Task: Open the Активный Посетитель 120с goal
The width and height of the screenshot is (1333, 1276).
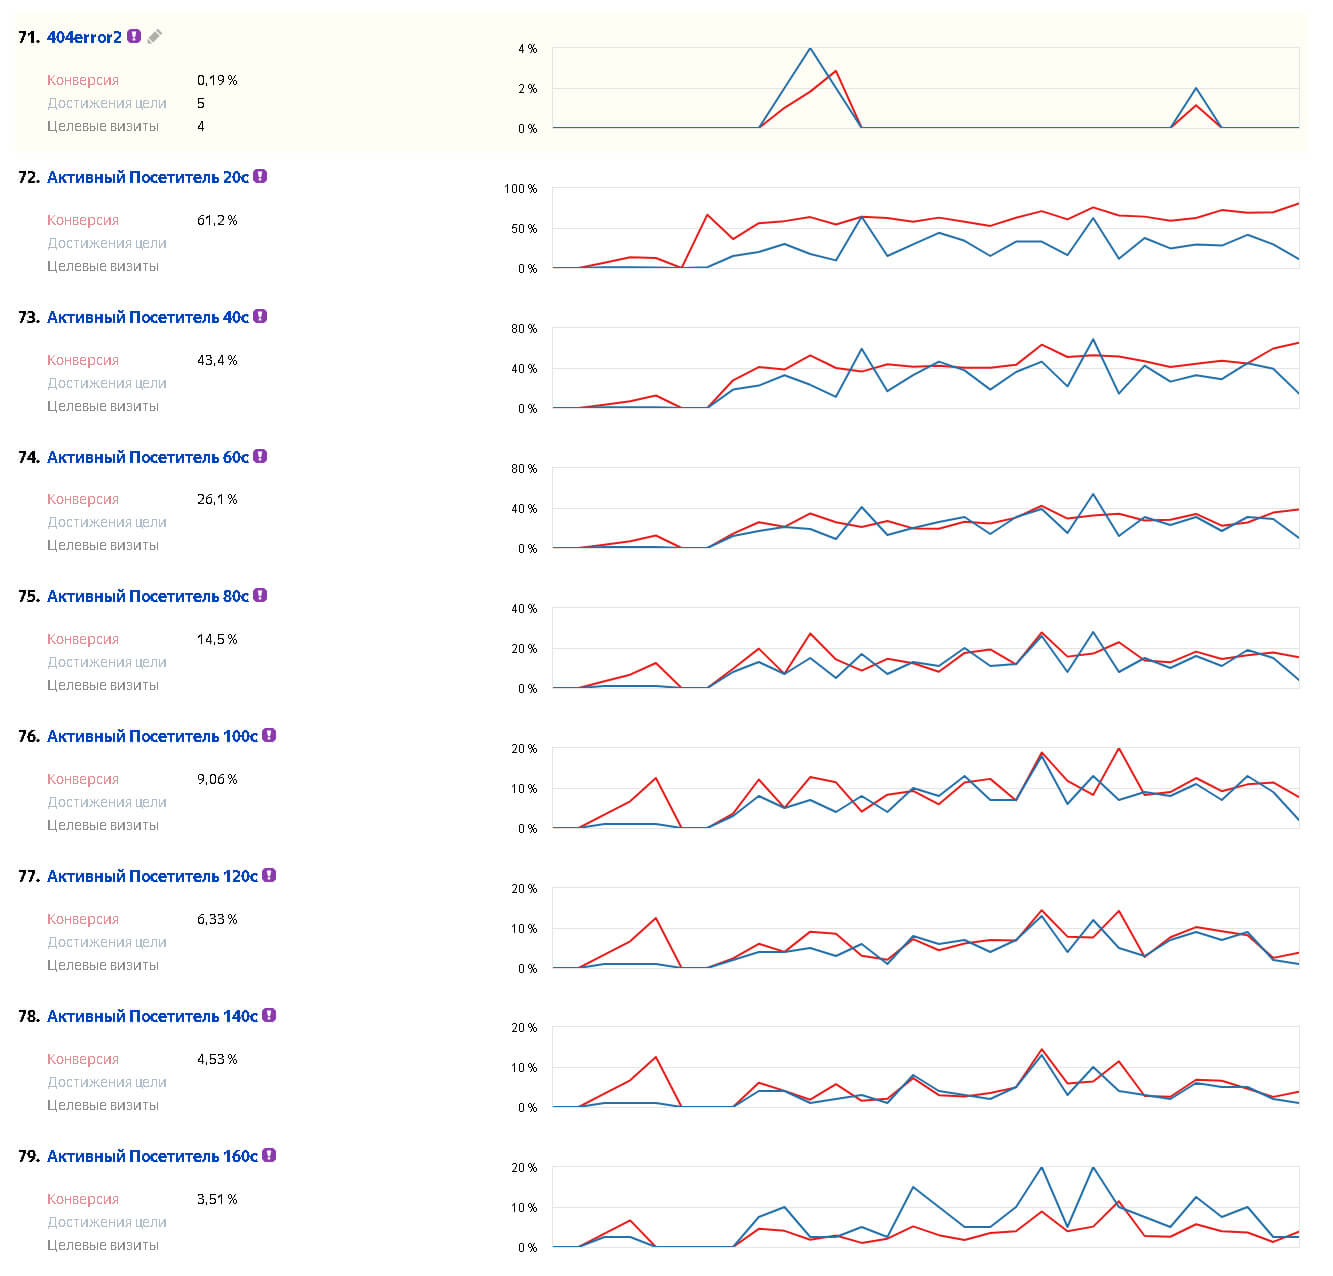Action: [x=152, y=876]
